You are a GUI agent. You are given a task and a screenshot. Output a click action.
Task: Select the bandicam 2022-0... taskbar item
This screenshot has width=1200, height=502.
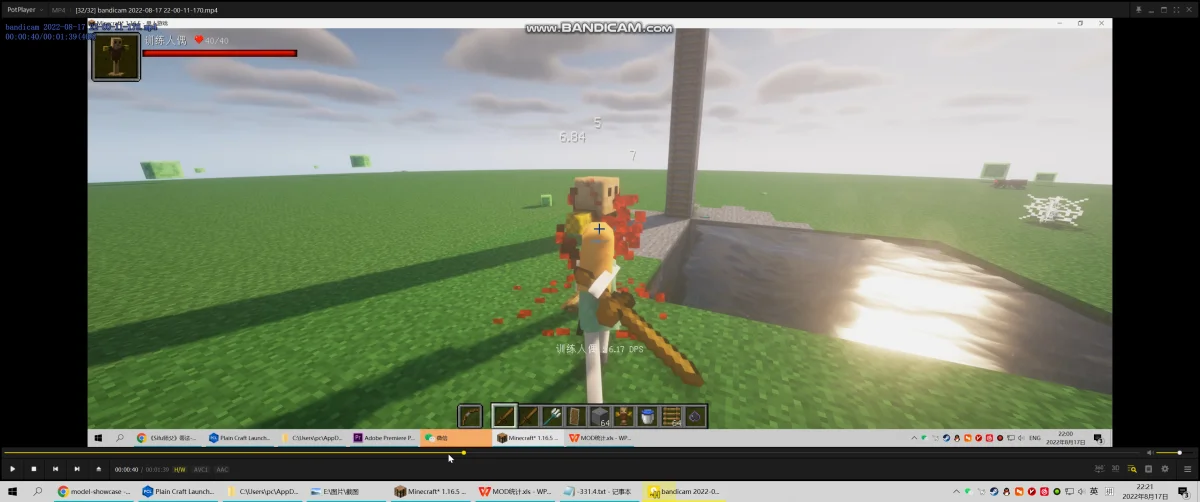coord(682,491)
